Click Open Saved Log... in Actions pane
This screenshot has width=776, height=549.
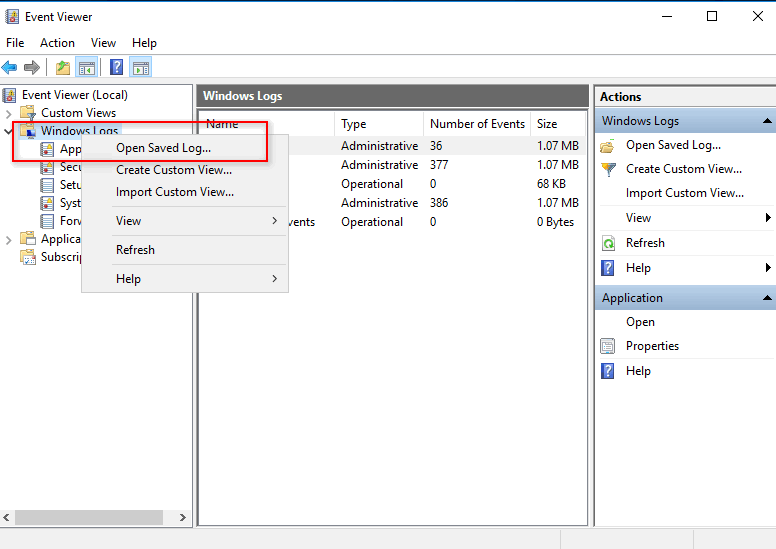pos(673,145)
